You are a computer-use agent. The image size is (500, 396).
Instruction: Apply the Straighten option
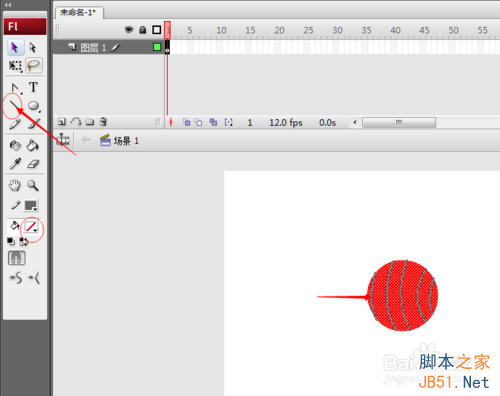(x=34, y=277)
